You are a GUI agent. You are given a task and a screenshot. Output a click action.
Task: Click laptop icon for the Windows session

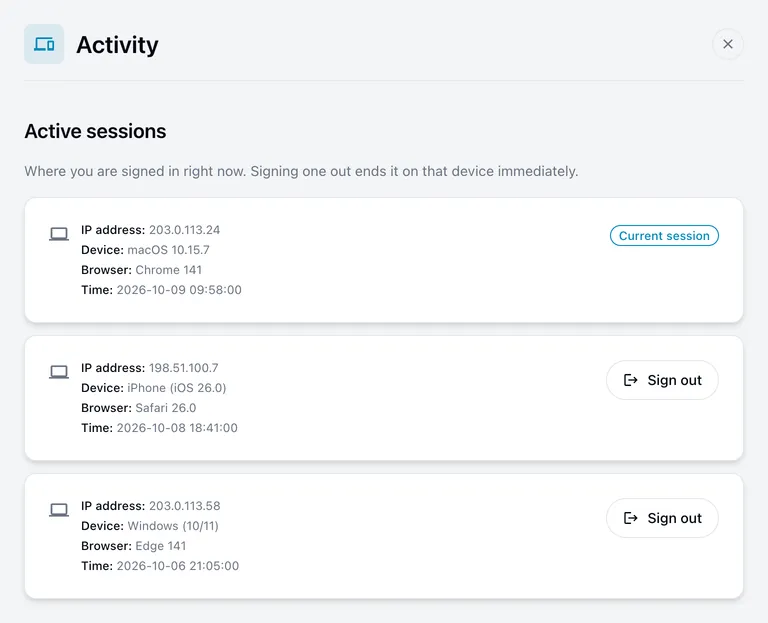click(59, 510)
